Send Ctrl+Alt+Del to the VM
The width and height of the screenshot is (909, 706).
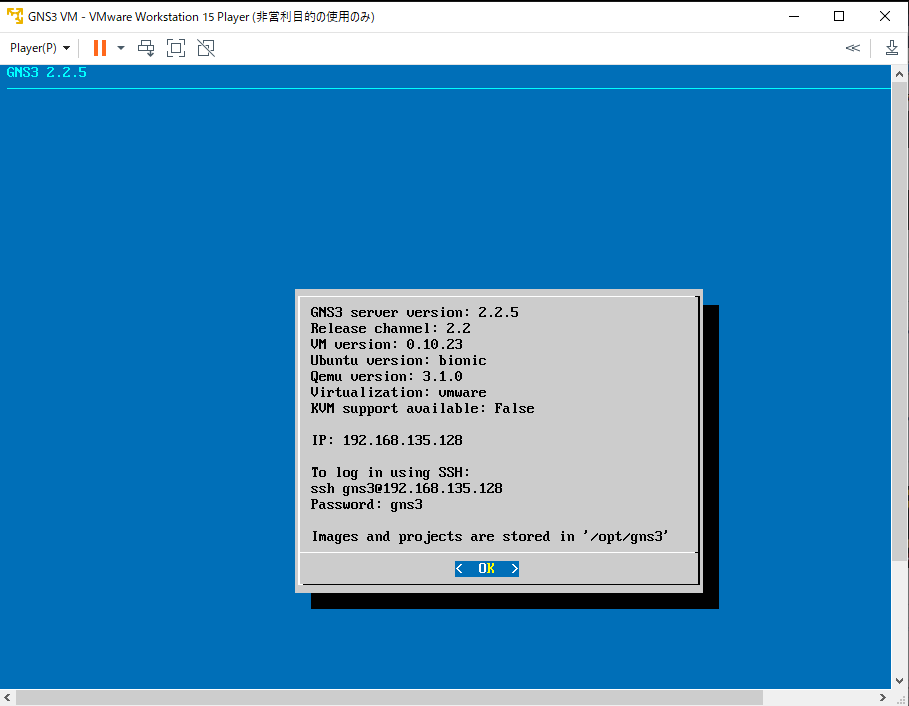(146, 48)
